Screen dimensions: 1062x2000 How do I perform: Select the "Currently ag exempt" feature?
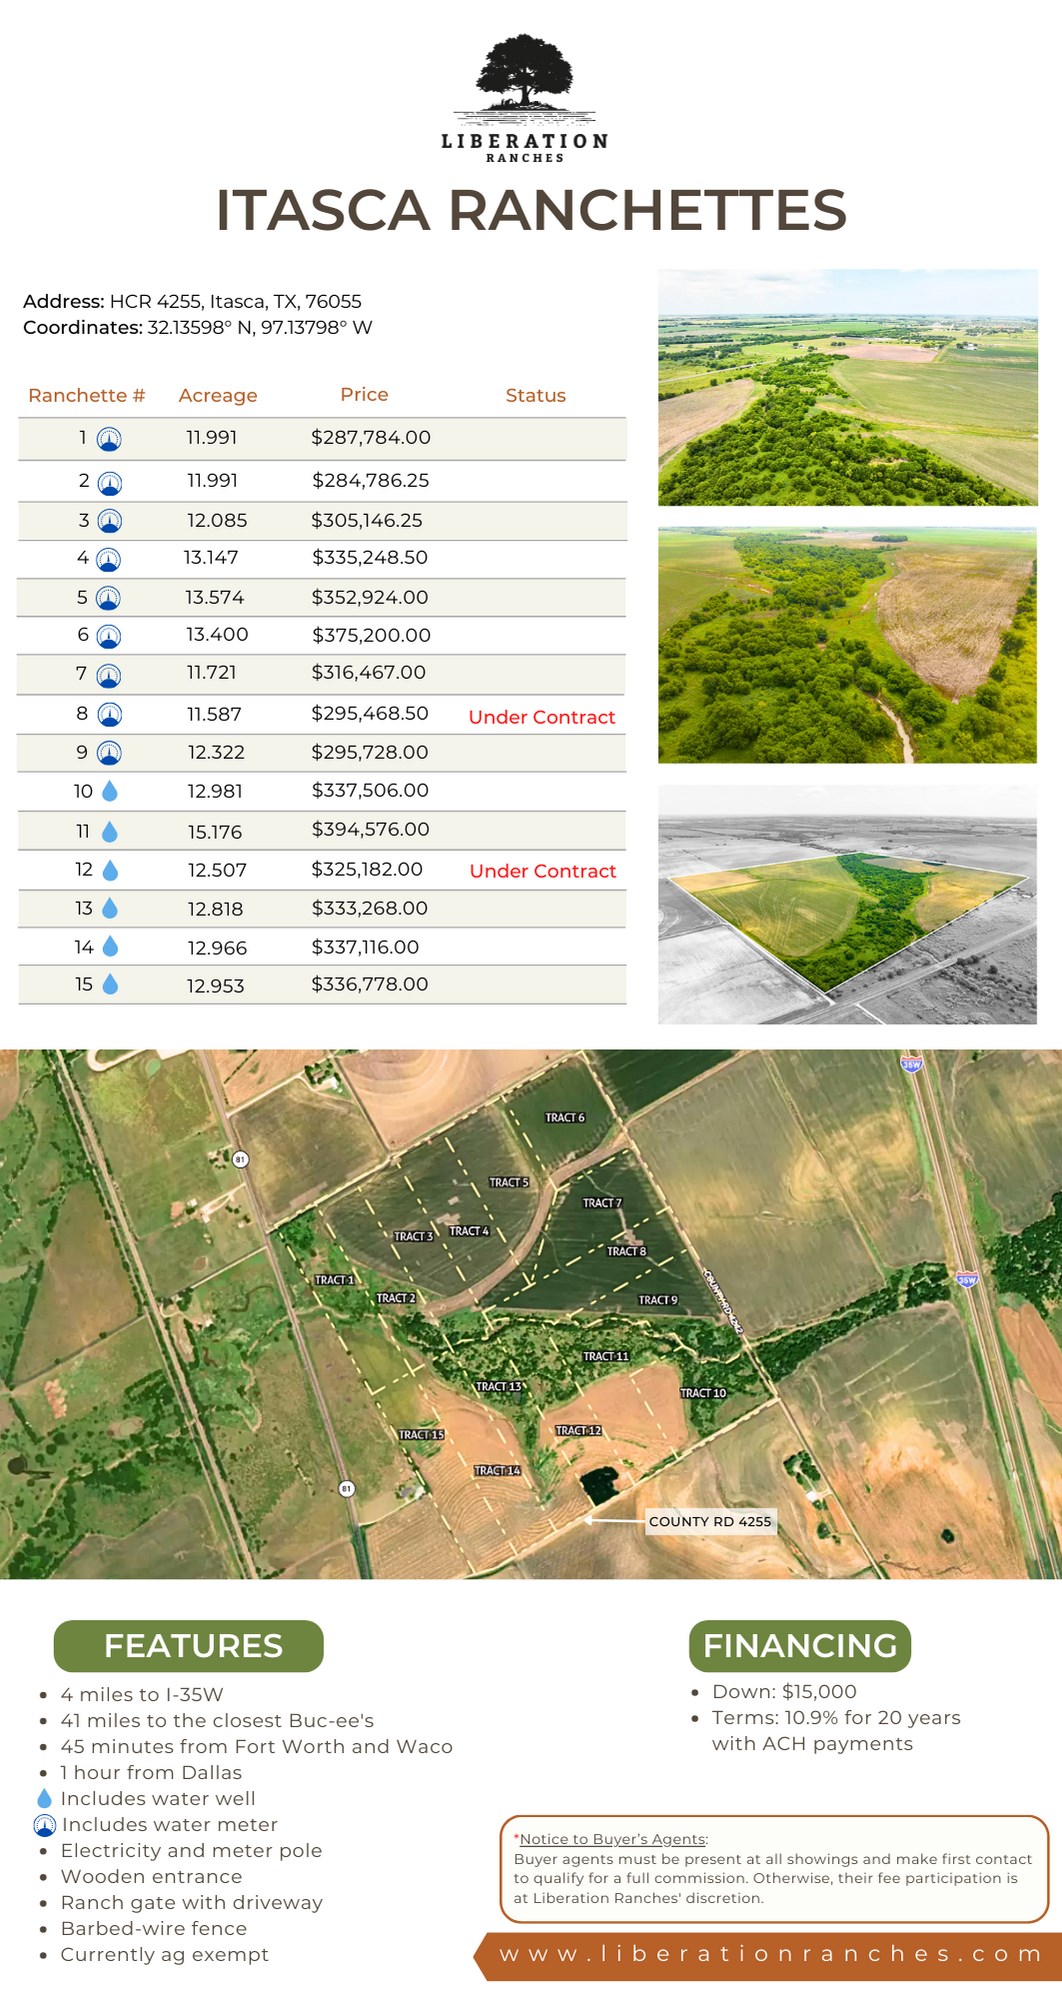pyautogui.click(x=165, y=1954)
